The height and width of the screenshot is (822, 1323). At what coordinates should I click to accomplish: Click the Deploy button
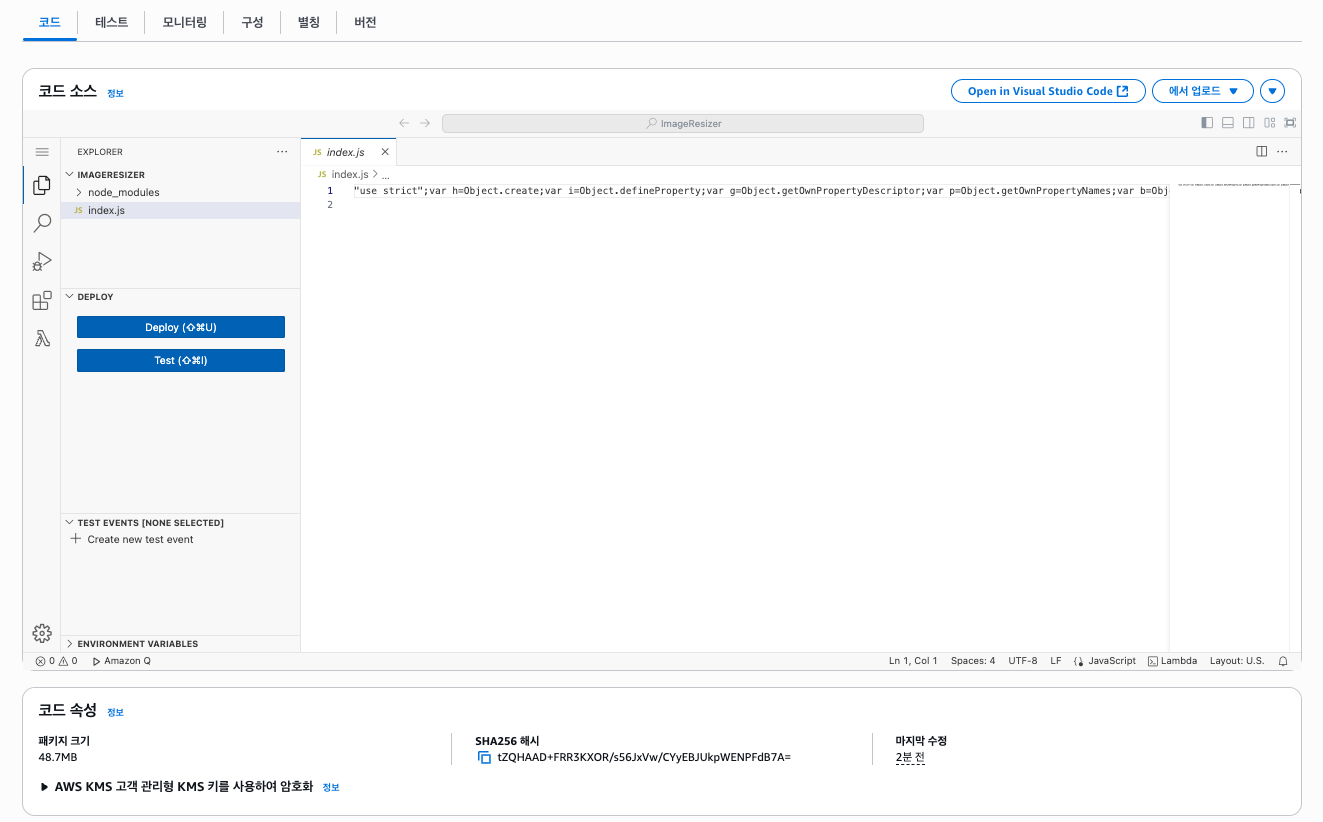[x=181, y=327]
